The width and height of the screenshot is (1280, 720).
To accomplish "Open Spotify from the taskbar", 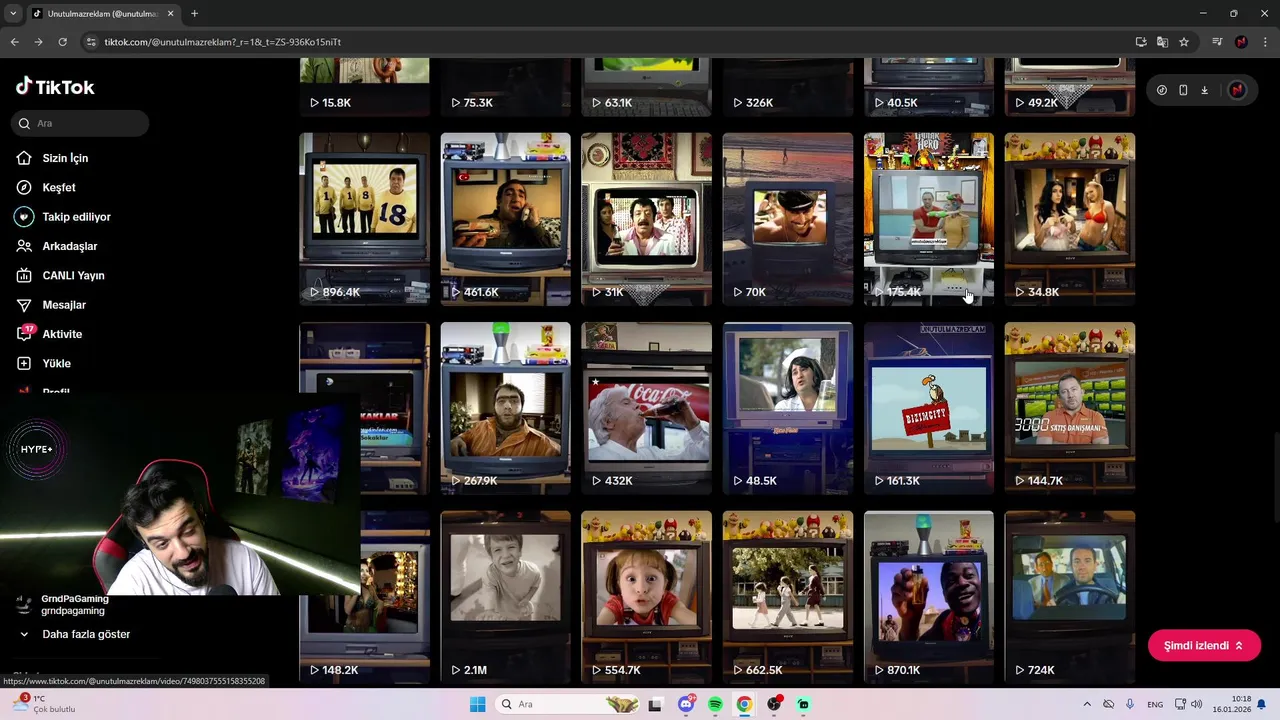I will click(715, 704).
